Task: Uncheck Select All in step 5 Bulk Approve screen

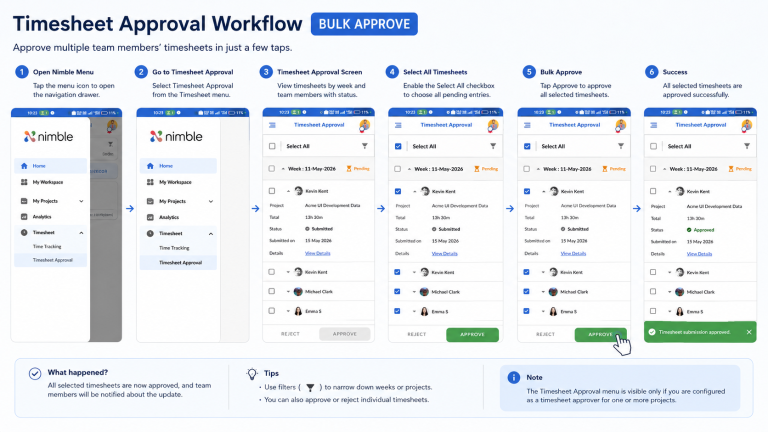Action: click(527, 146)
